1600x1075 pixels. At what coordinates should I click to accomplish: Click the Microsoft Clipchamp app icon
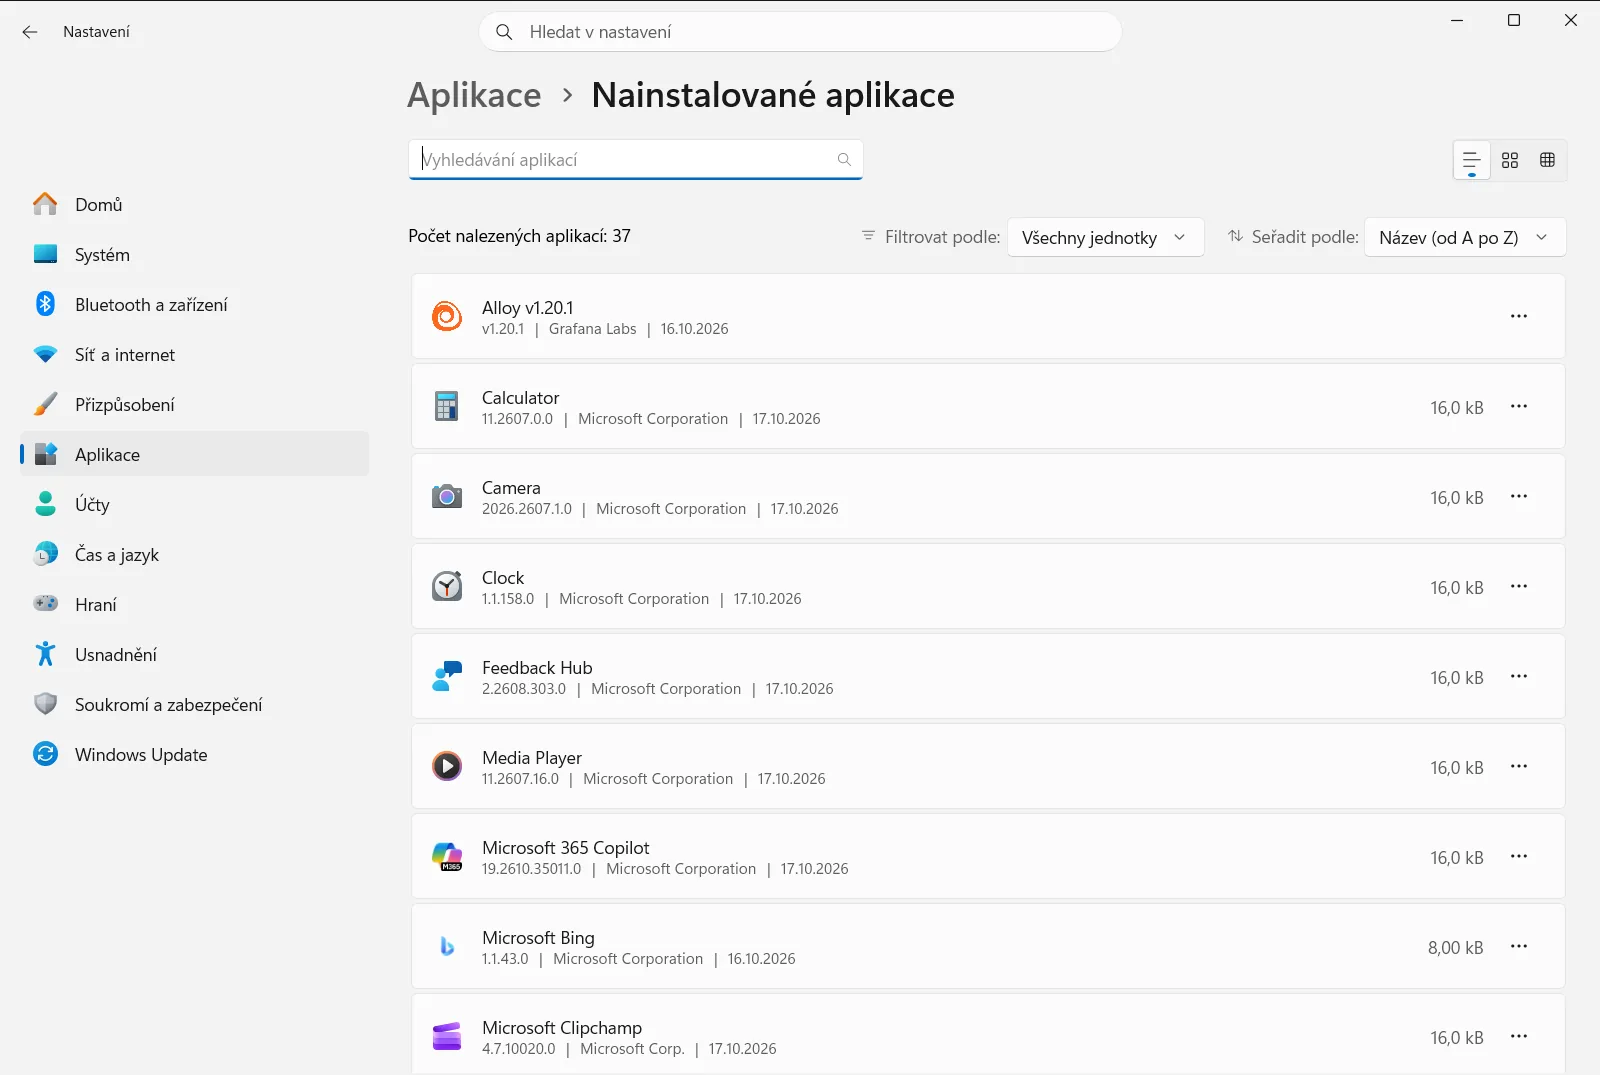point(447,1036)
